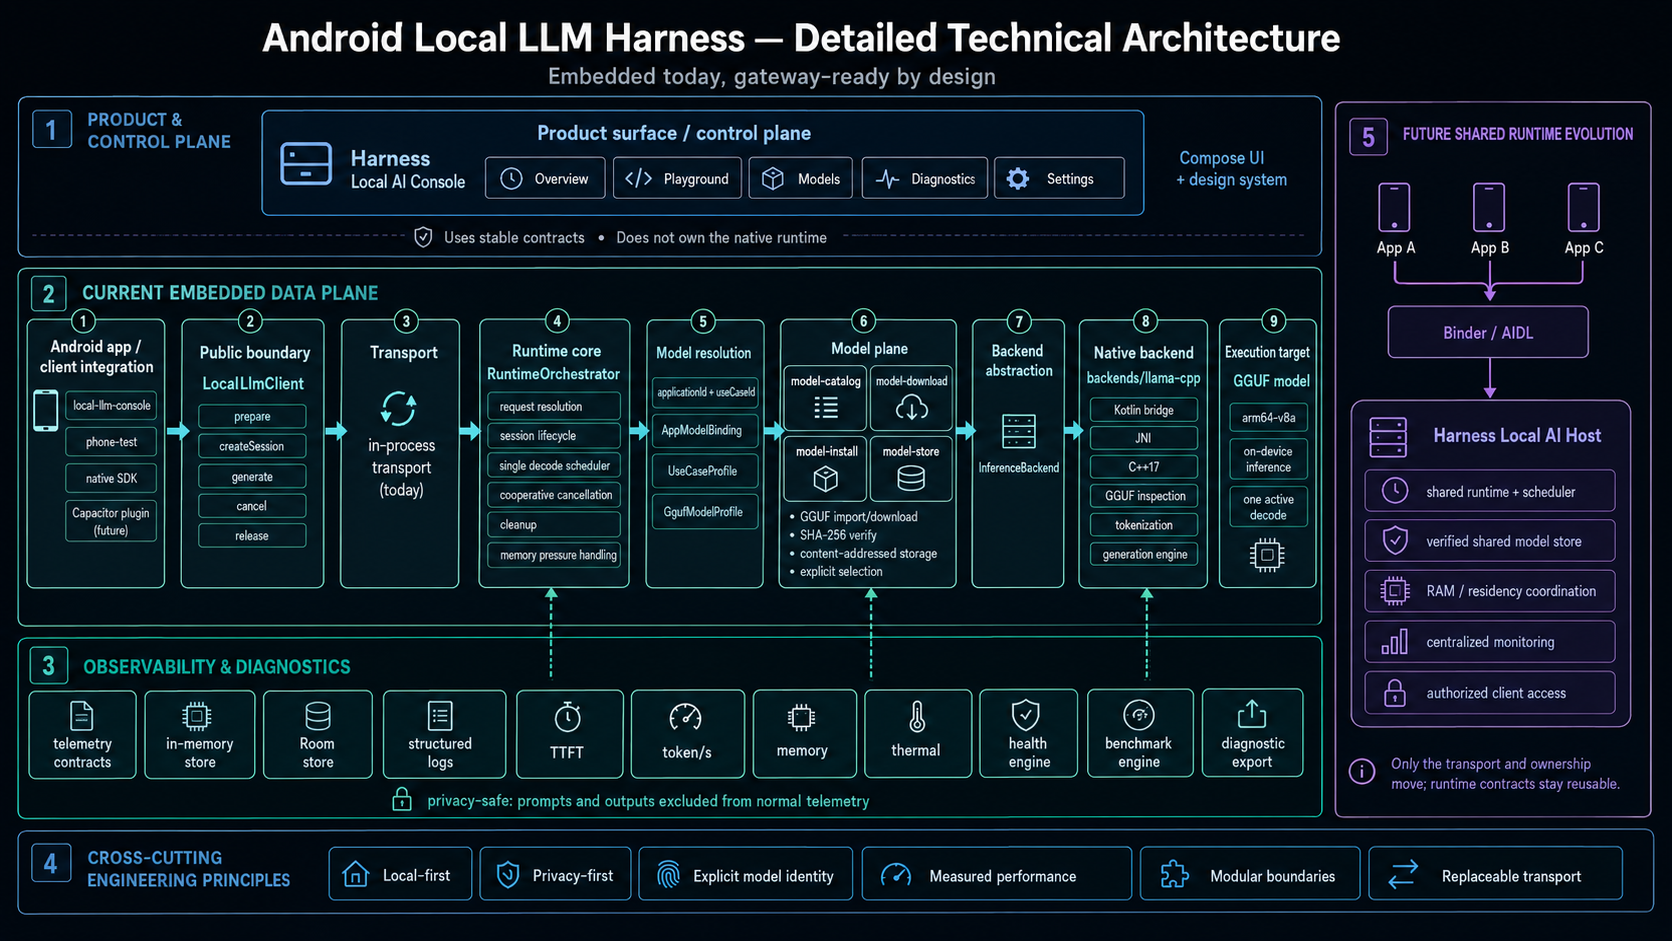1672x941 pixels.
Task: Click the 'Capacitor plugin (future)' label
Action: click(x=111, y=521)
